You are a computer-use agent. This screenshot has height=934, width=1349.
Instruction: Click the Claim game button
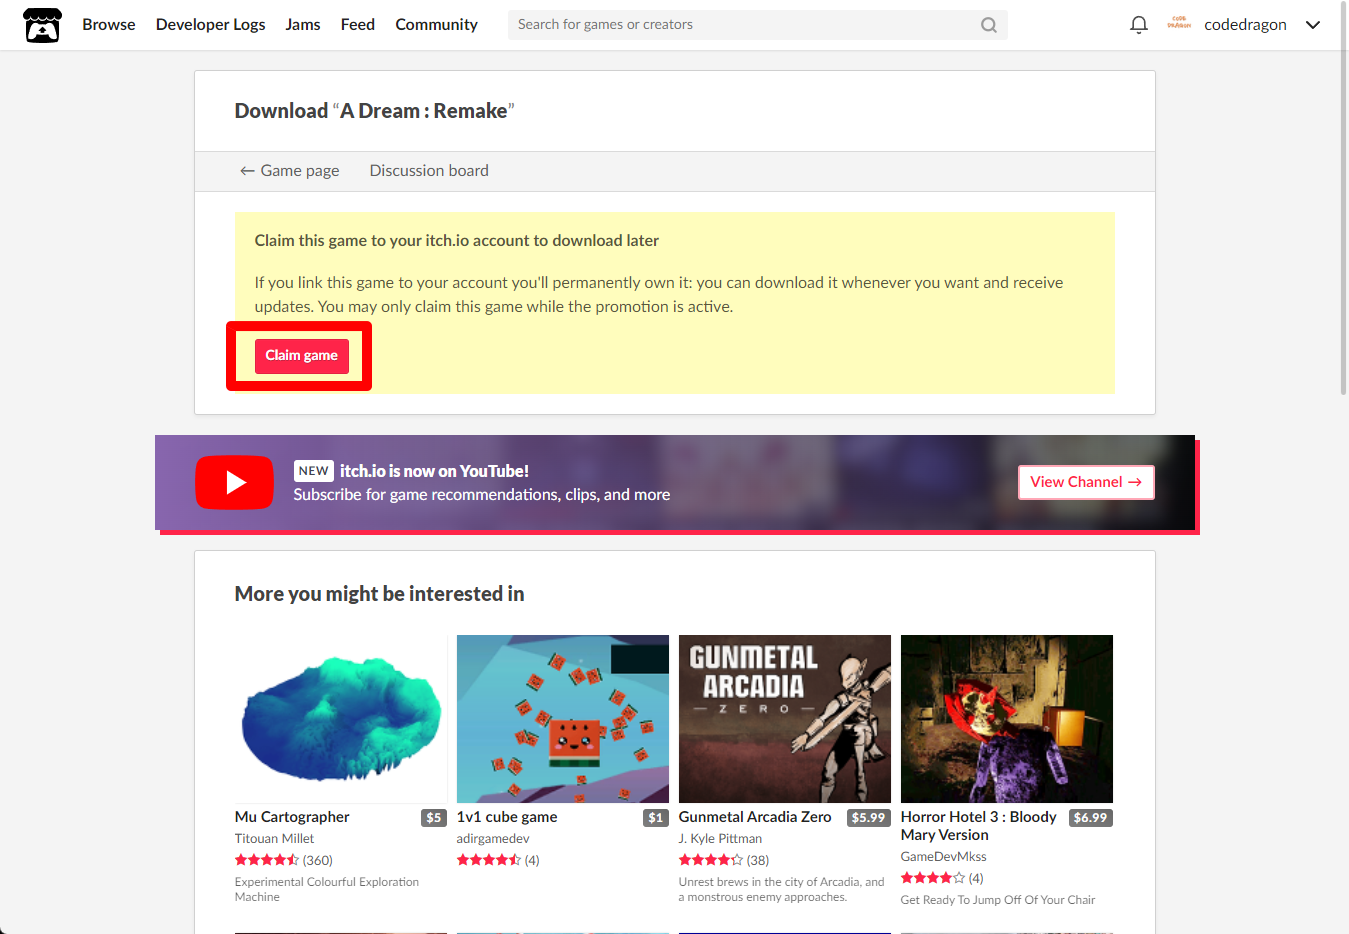301,356
